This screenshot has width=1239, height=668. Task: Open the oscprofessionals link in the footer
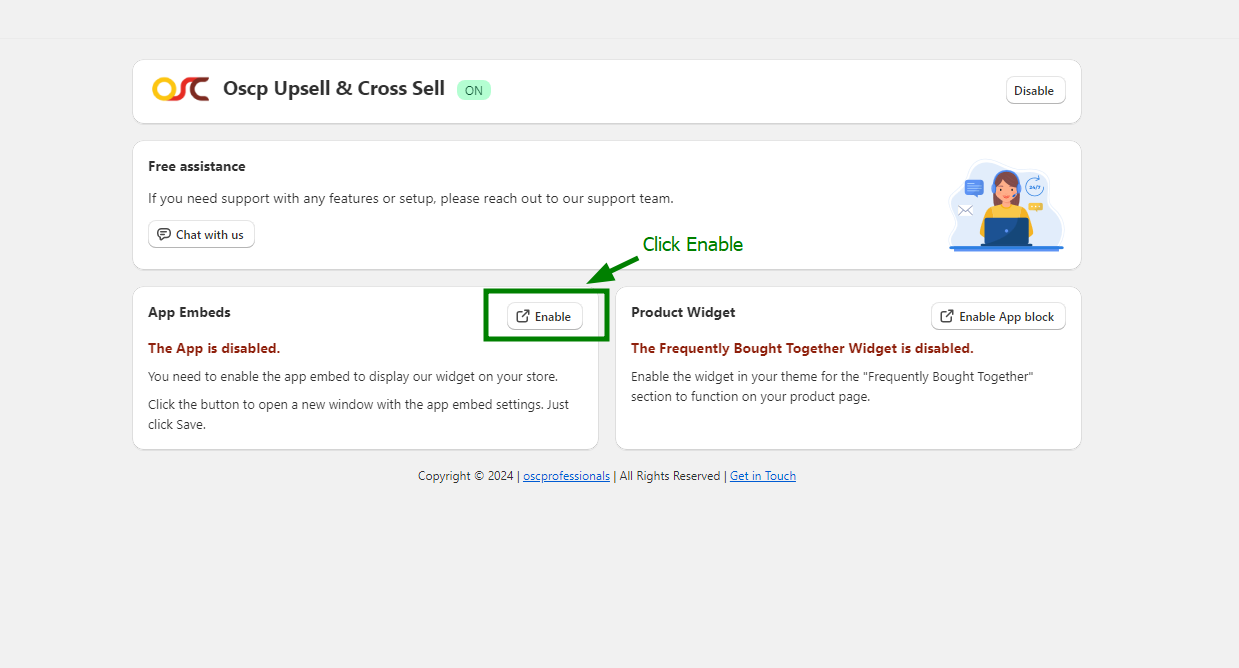click(566, 476)
